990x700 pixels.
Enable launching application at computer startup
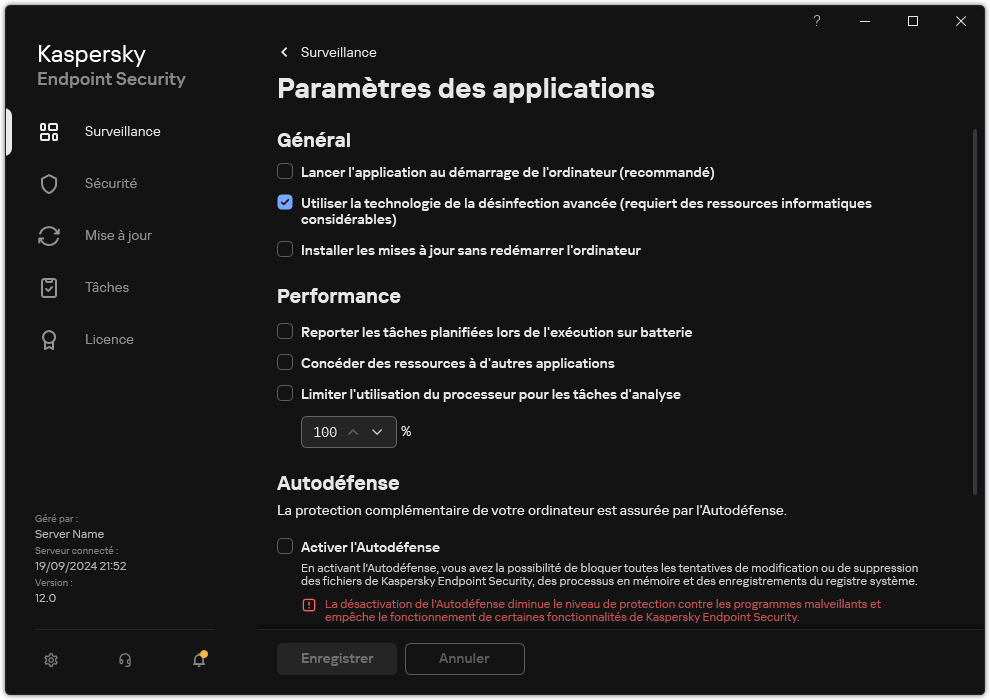(285, 171)
